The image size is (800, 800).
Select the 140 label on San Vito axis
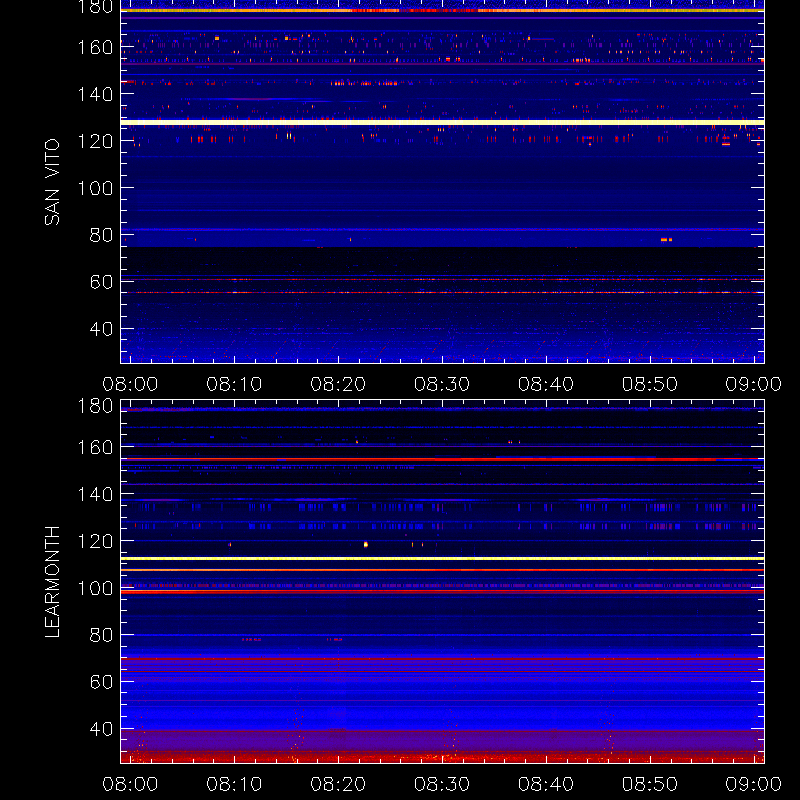[x=95, y=94]
